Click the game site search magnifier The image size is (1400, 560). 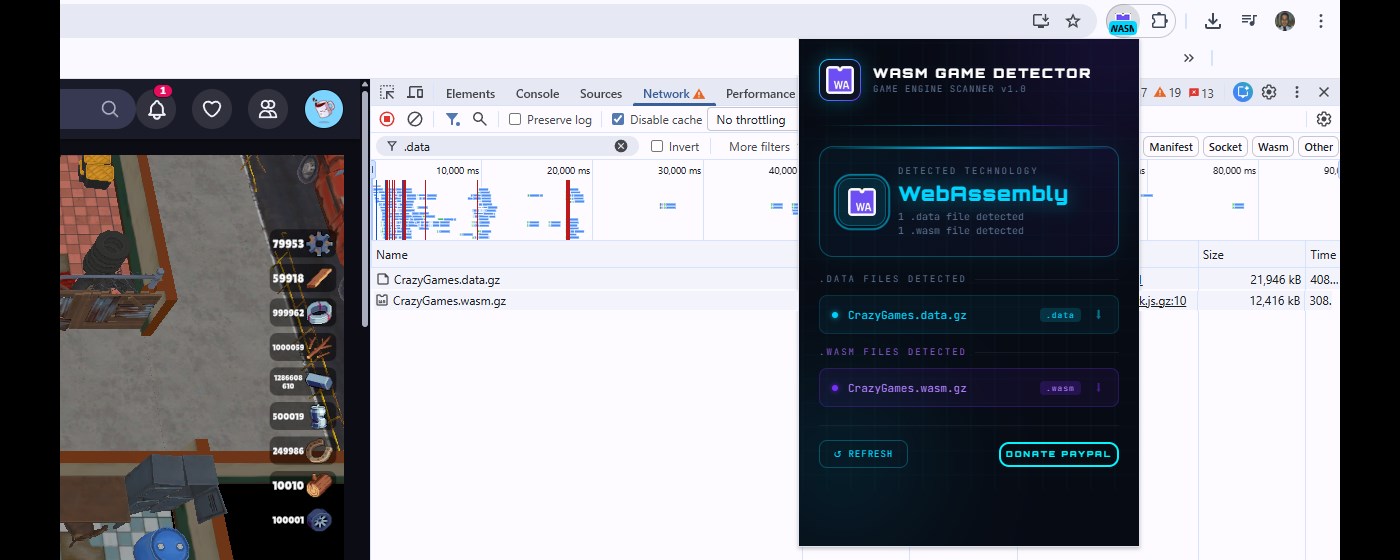point(110,109)
